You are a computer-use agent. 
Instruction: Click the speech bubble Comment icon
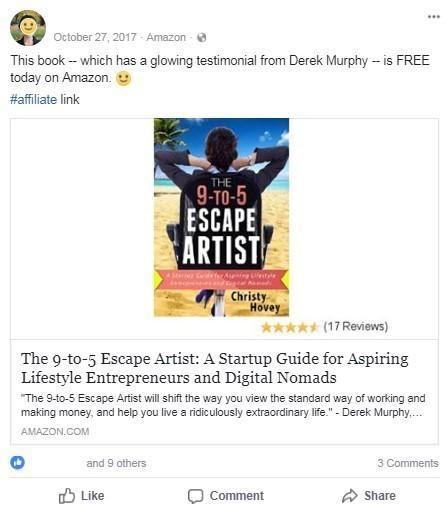(195, 496)
